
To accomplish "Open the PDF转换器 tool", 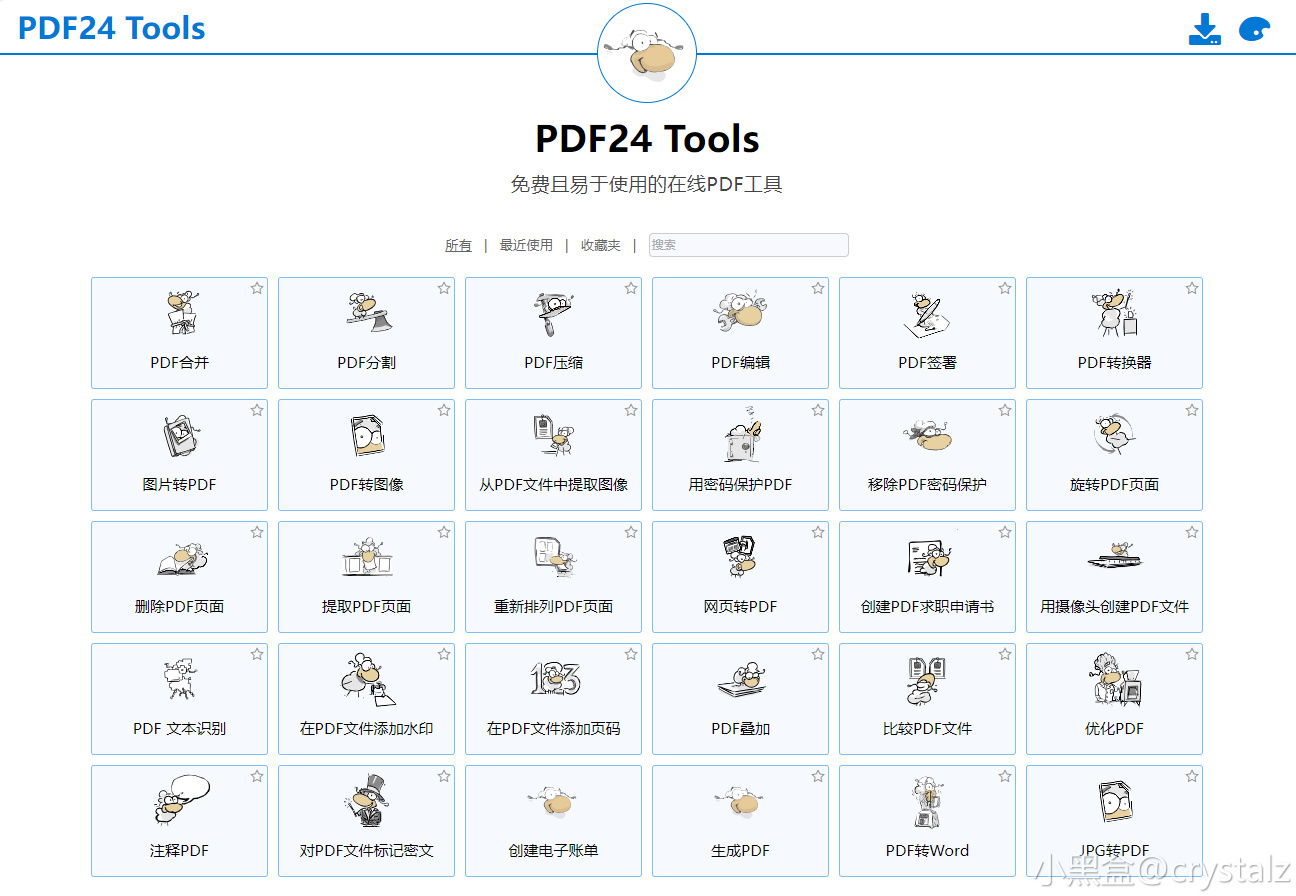I will pyautogui.click(x=1114, y=333).
